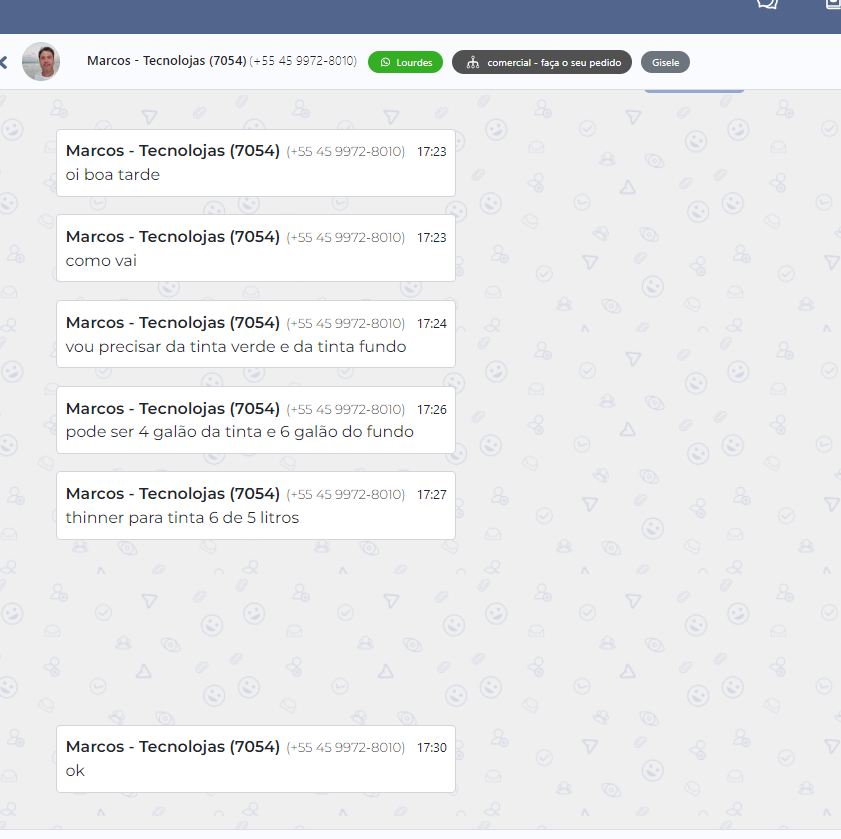Click the '4 galão da tinta' message text
The image size is (841, 839).
point(239,432)
